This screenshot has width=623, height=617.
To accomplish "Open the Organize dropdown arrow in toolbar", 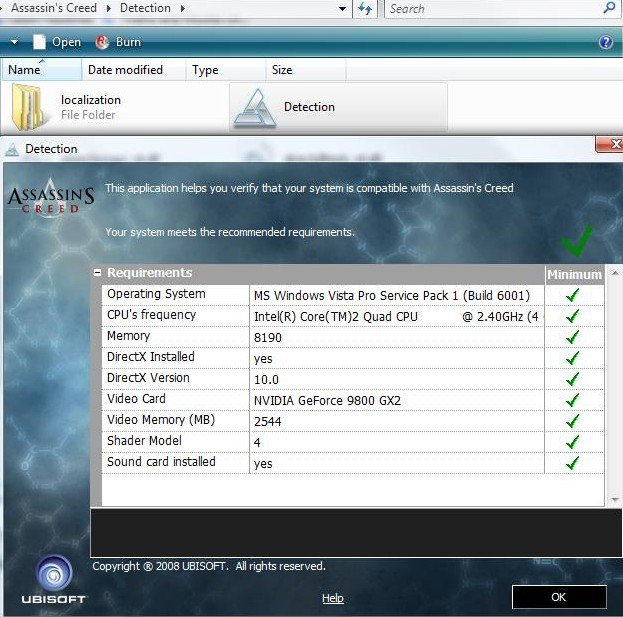I will 14,42.
